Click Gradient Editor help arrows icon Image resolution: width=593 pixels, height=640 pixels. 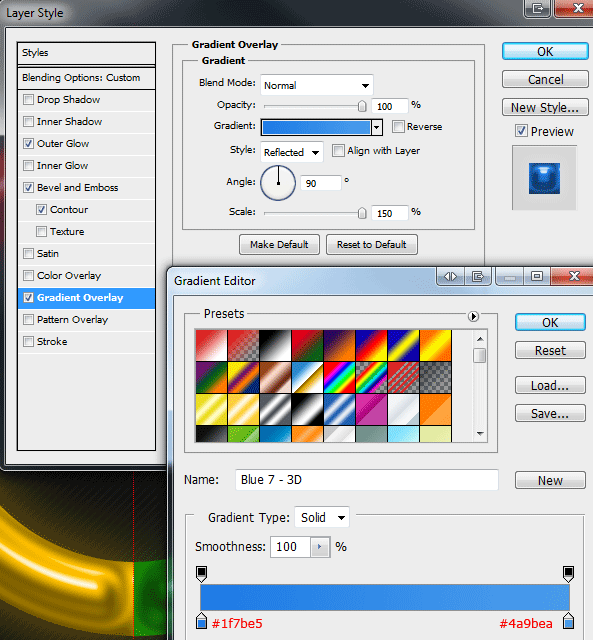[x=450, y=277]
